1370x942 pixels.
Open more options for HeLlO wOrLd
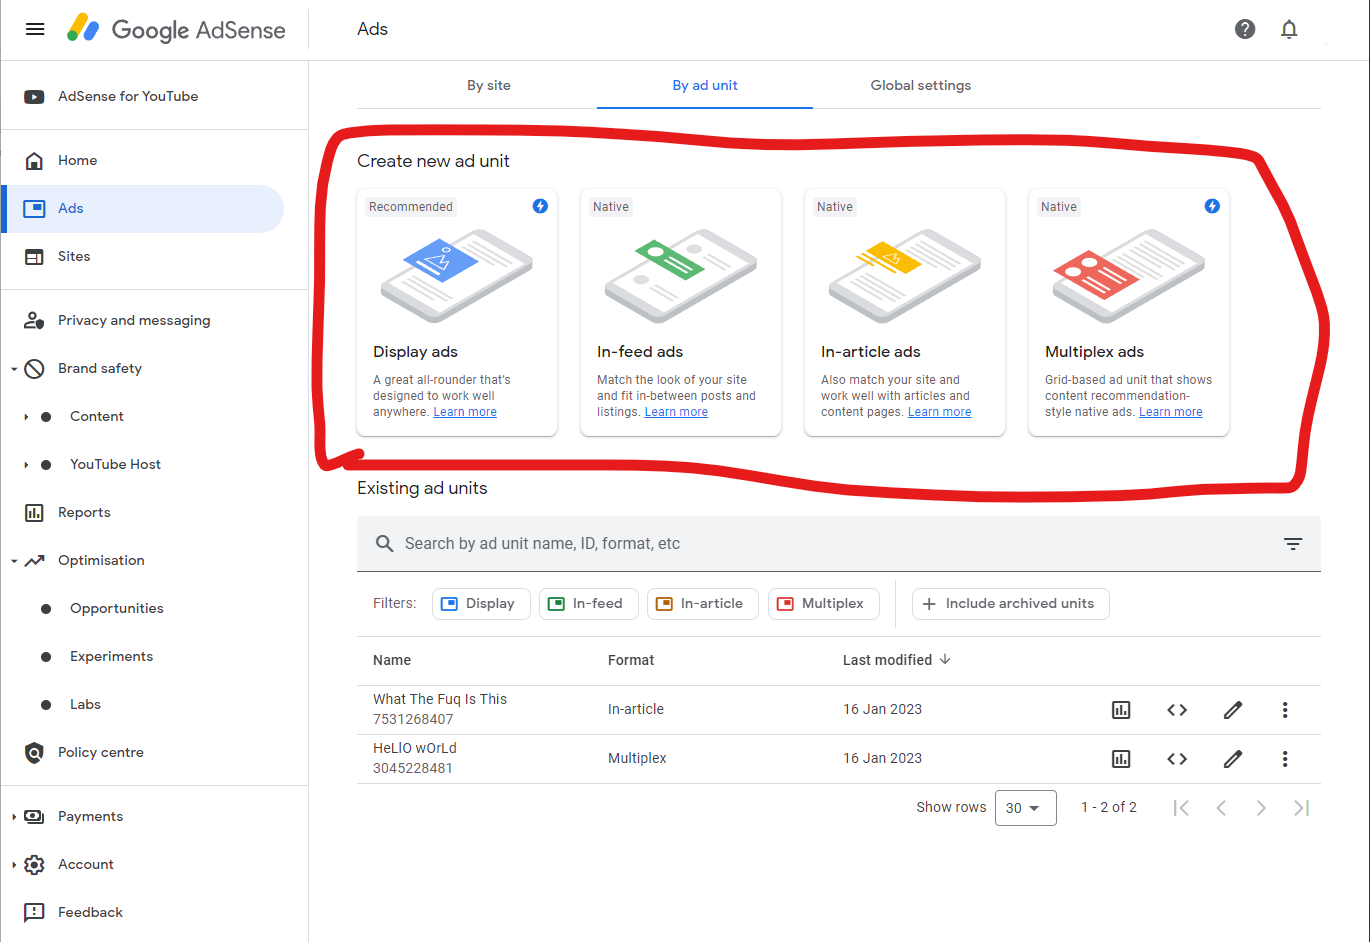tap(1285, 759)
